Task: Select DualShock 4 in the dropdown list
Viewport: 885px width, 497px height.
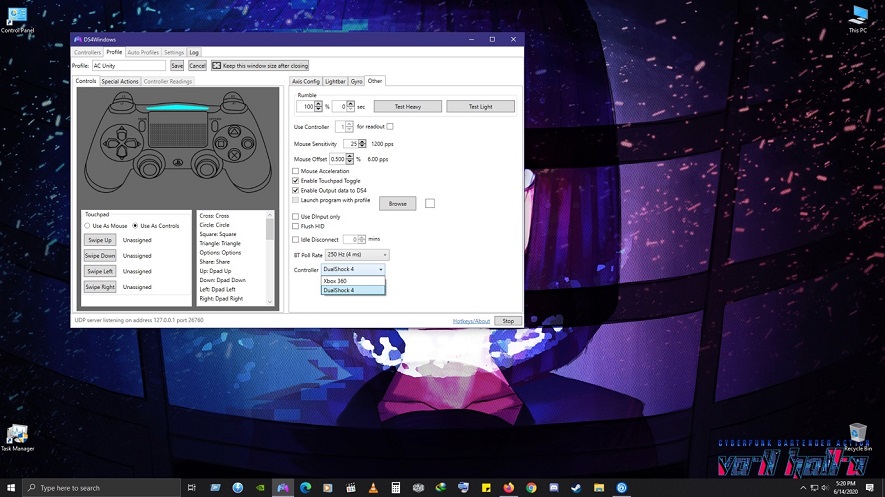Action: (x=338, y=290)
